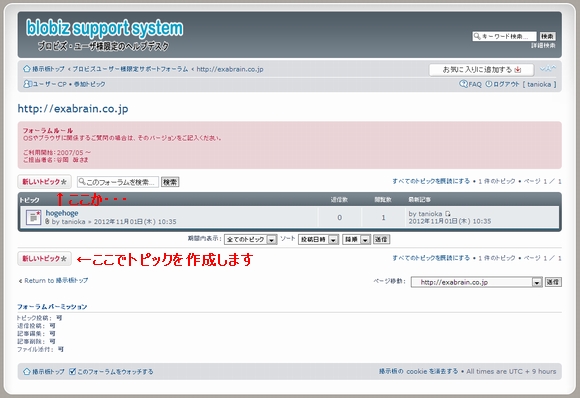Focus the keyword search field in header
580x398 pixels.
[x=504, y=36]
